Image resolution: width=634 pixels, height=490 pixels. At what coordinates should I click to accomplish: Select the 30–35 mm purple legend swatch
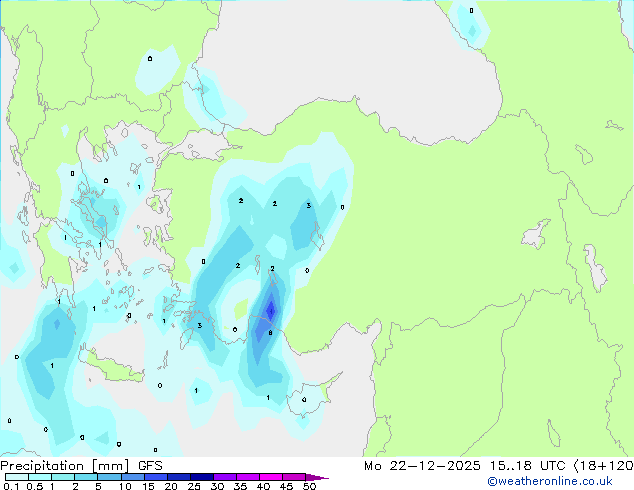click(x=225, y=477)
